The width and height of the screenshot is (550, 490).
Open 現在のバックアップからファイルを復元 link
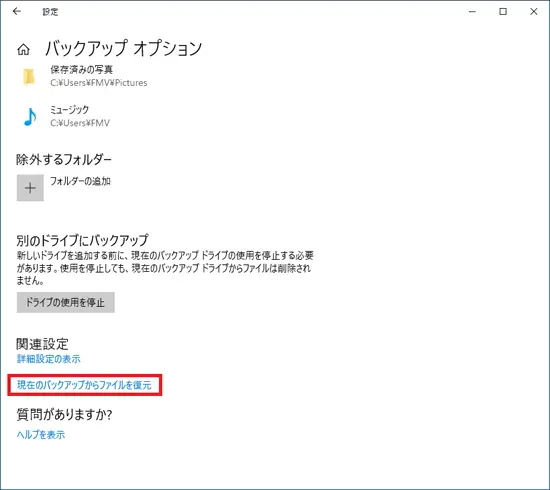[84, 385]
